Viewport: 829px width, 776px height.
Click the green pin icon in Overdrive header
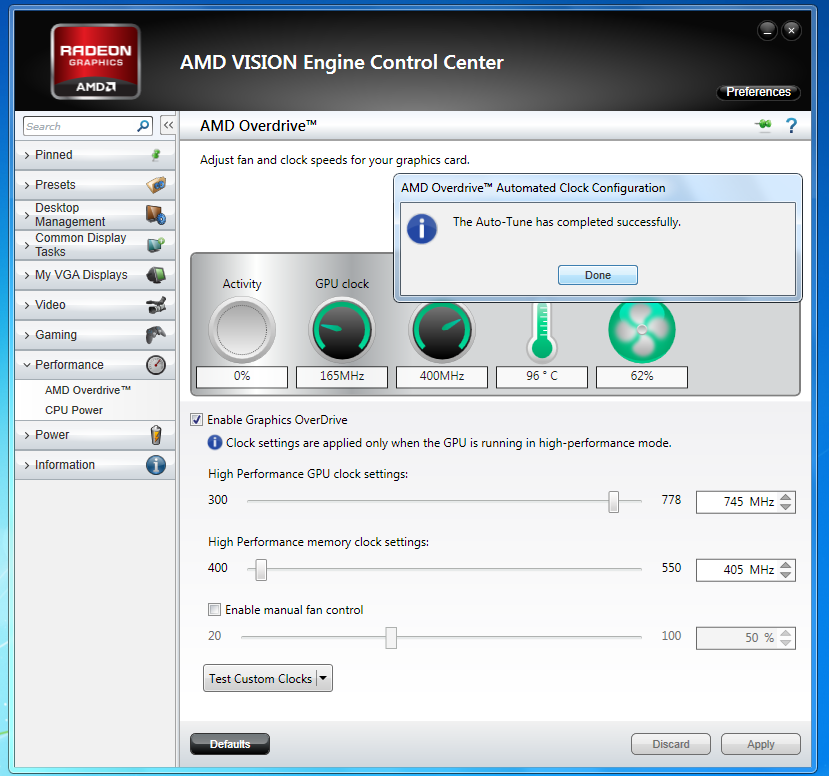pyautogui.click(x=763, y=125)
